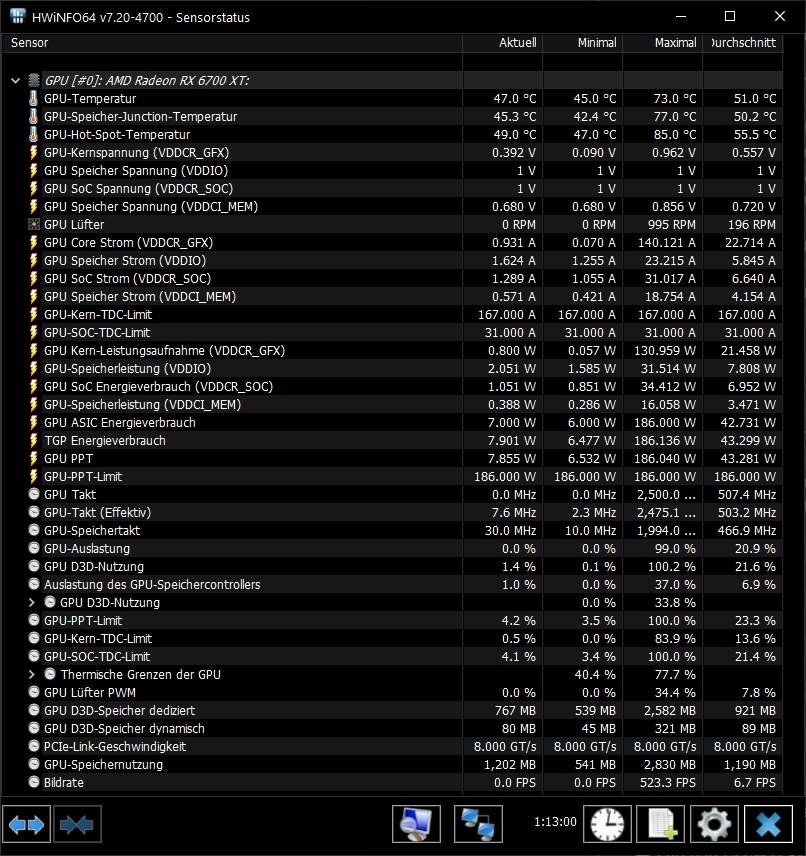806x856 pixels.
Task: Click the GPU-Speicher-Junction-Temperatur thermometer icon
Action: tap(33, 117)
